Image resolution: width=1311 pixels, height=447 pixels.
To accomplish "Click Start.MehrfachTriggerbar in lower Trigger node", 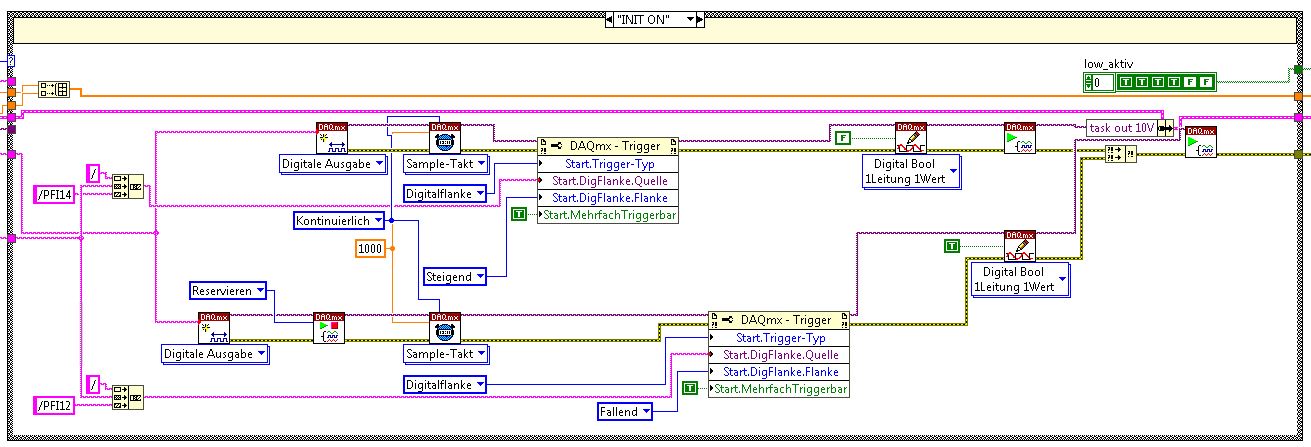I will 779,388.
